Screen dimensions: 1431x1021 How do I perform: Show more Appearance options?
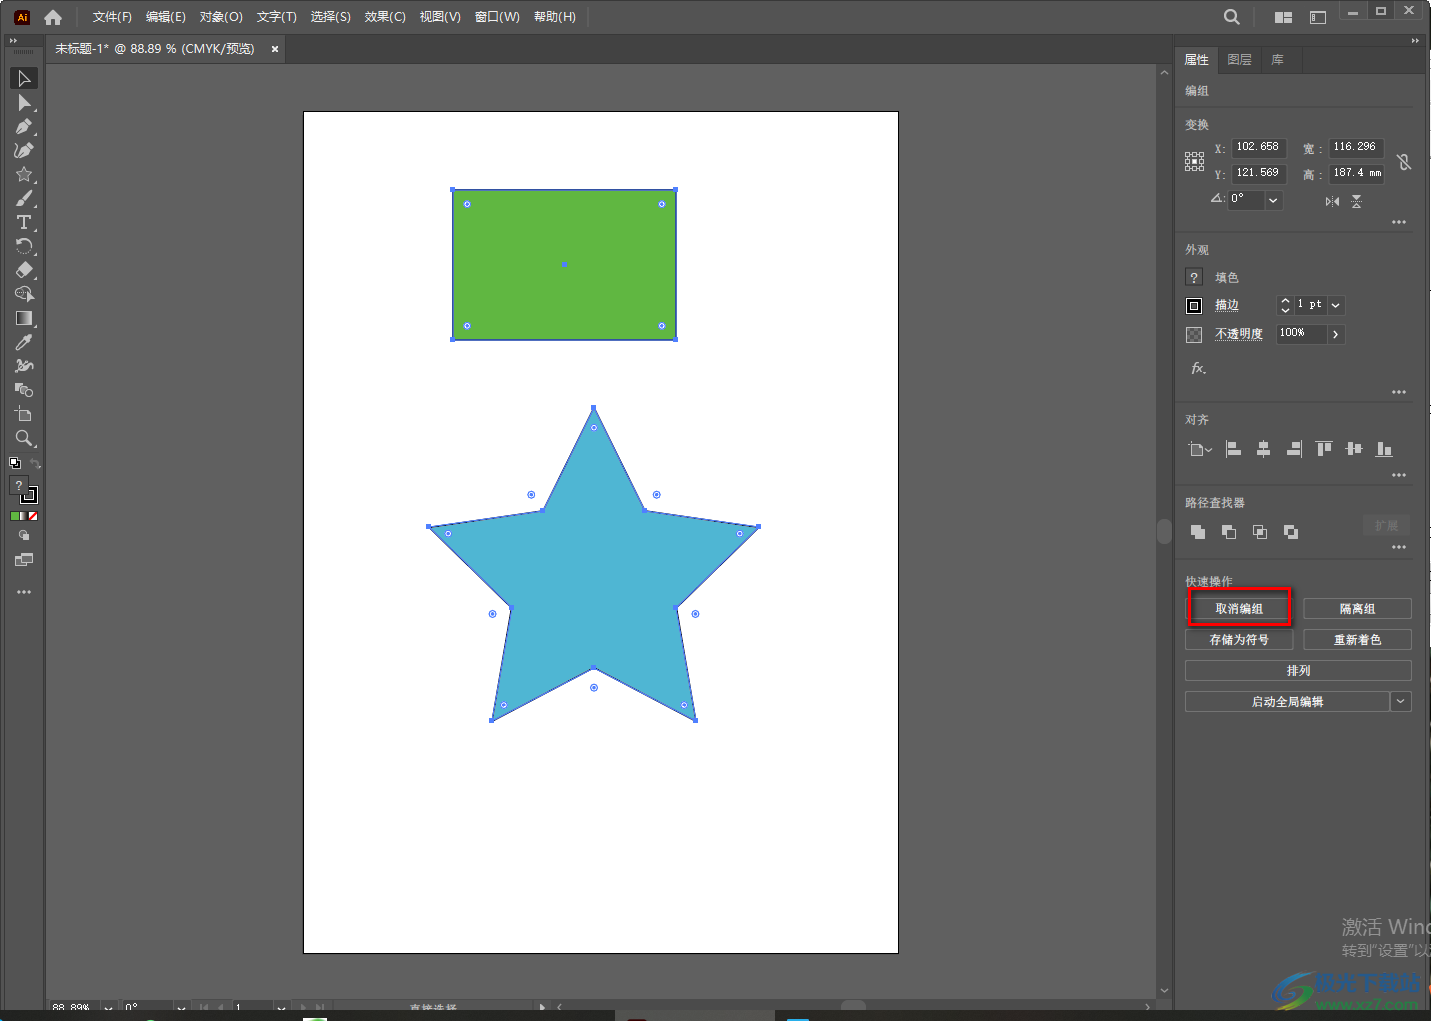[1399, 392]
